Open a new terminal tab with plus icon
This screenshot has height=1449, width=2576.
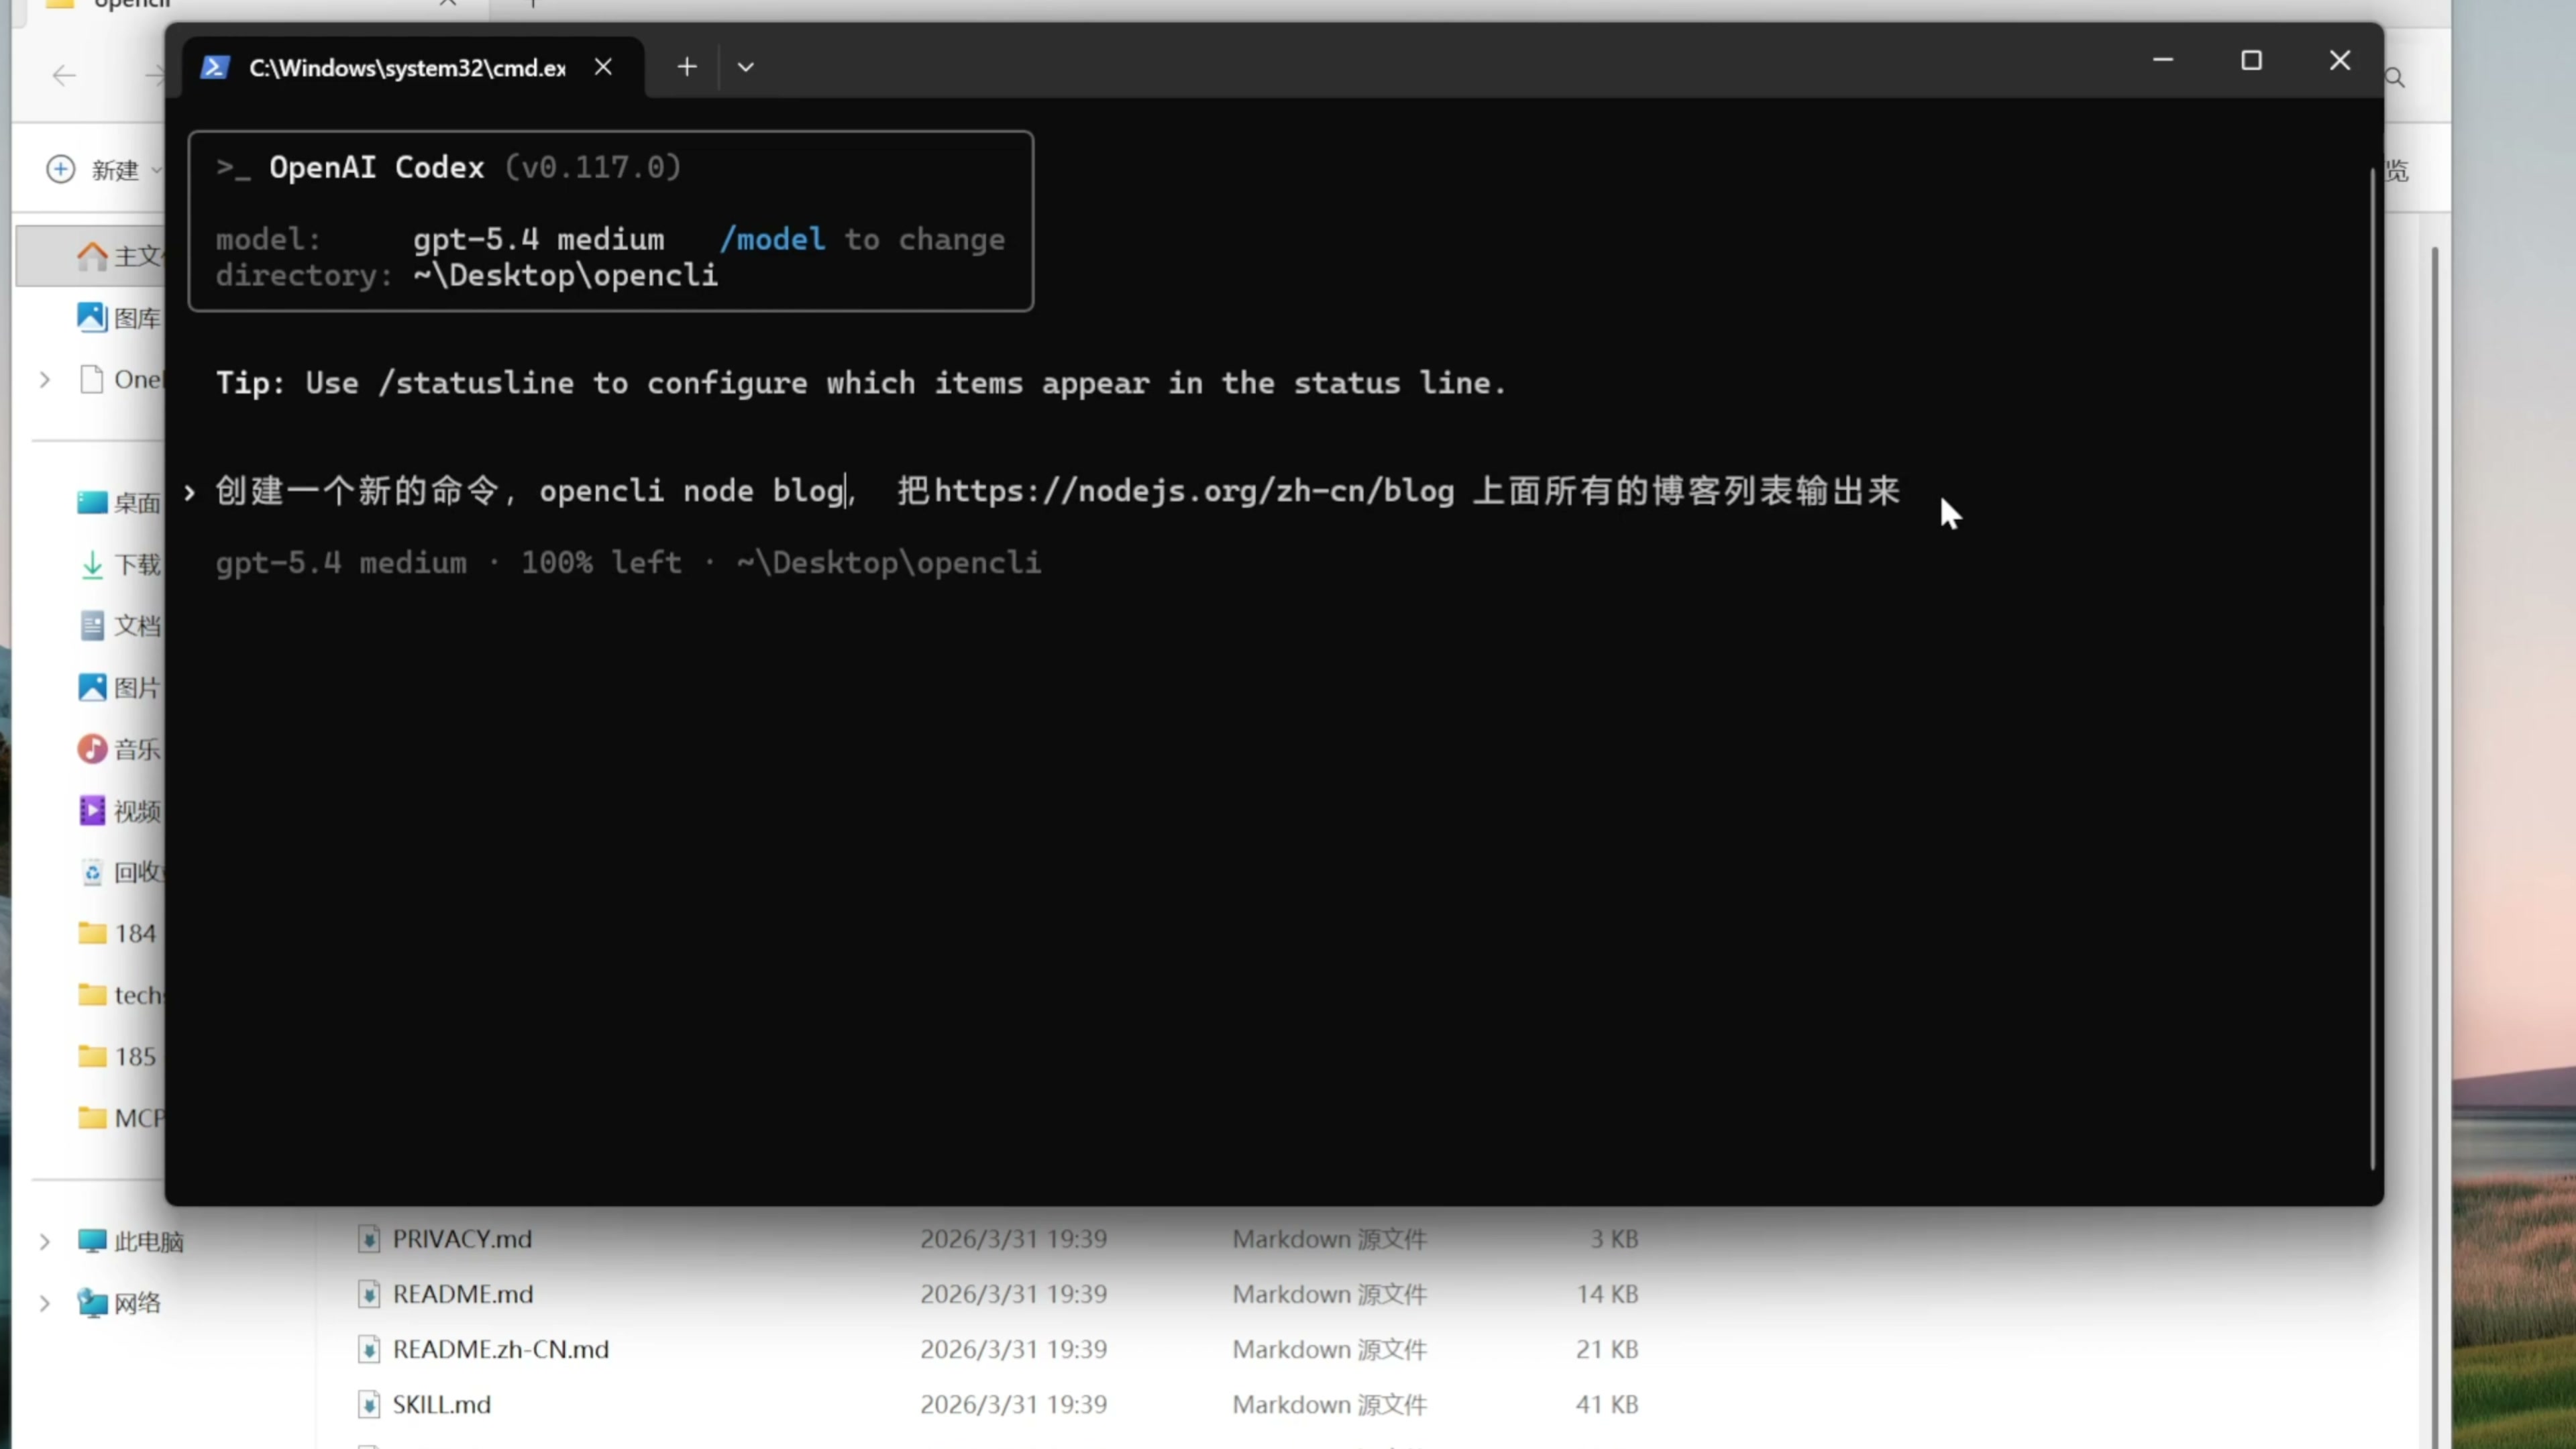tap(686, 67)
